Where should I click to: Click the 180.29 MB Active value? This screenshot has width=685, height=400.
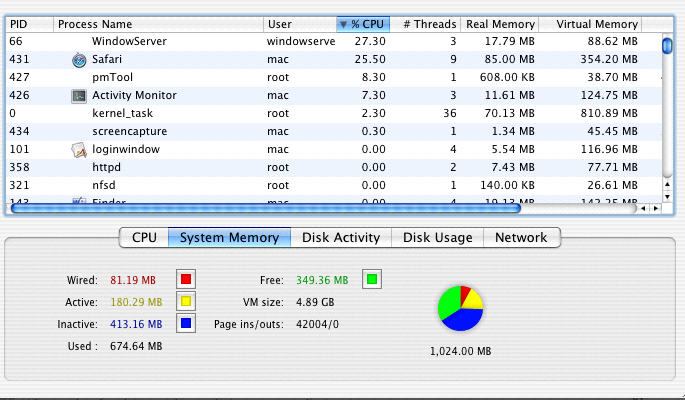click(136, 302)
